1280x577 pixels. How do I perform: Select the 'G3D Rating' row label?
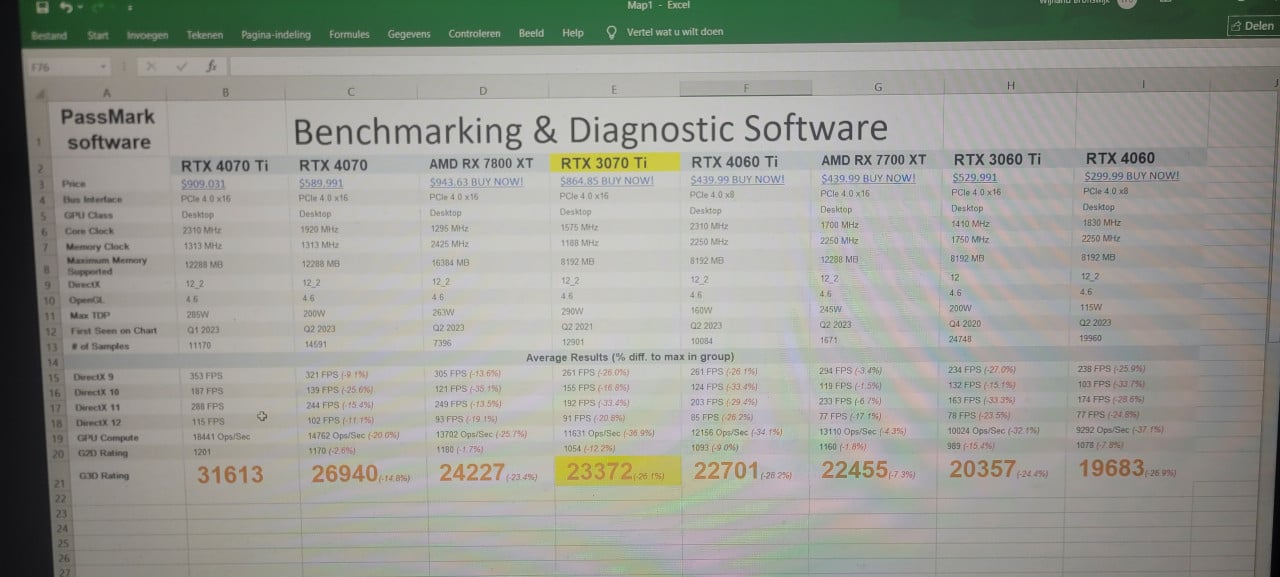102,476
